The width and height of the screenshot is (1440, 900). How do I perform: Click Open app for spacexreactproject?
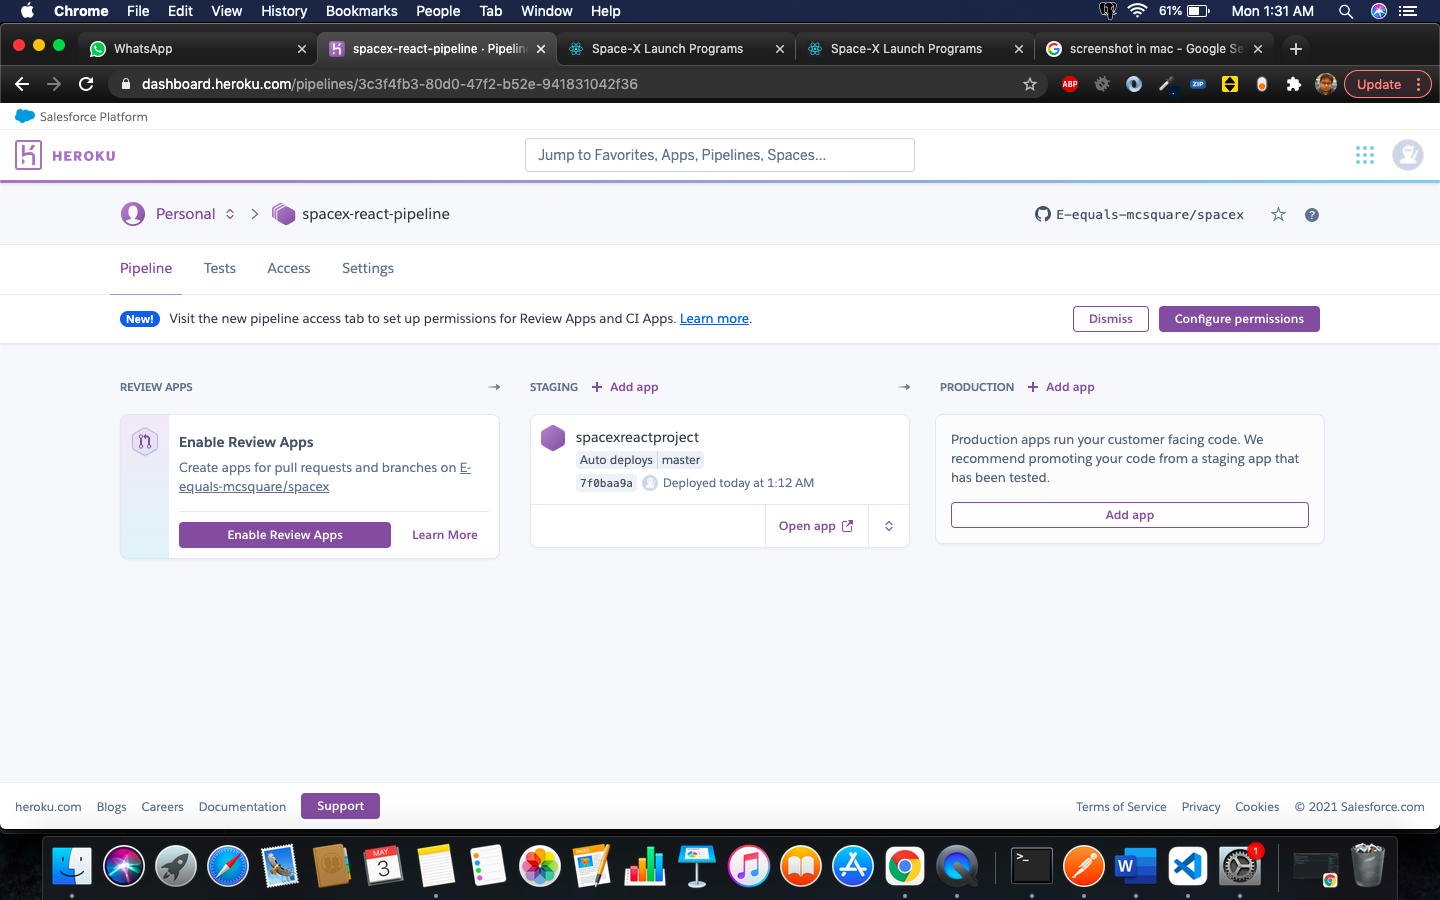tap(816, 526)
